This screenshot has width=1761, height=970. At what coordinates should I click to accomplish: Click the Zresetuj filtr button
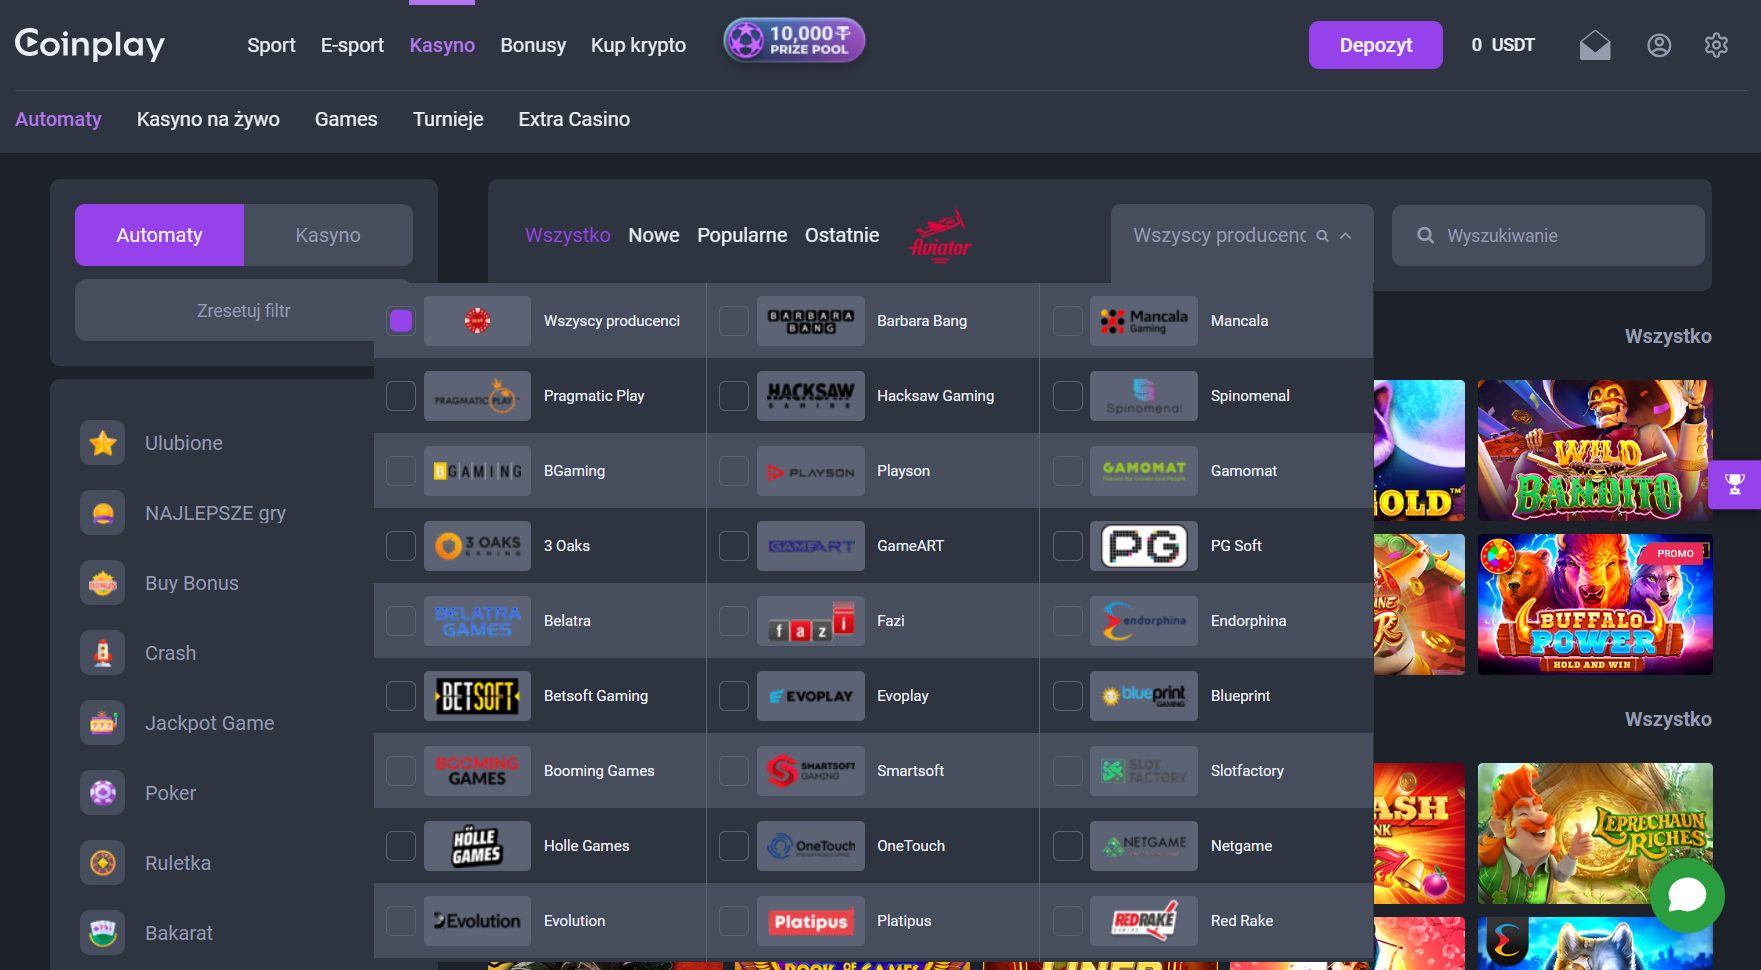click(243, 311)
